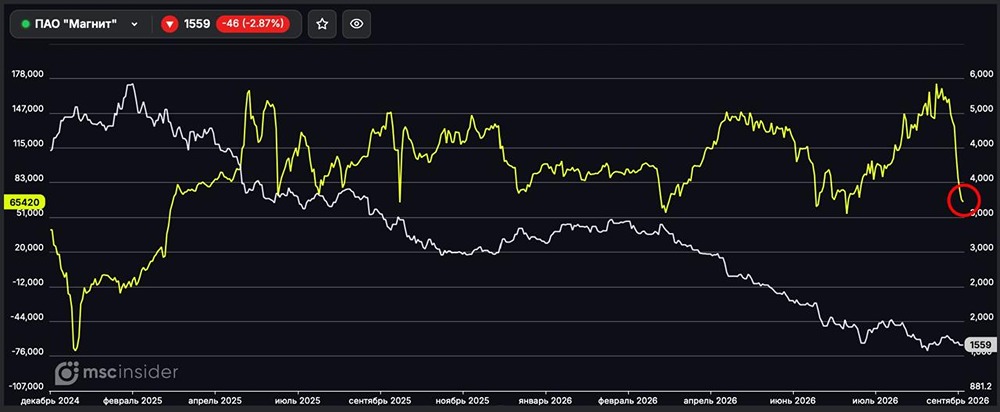
Task: Click the green status dot beside Магнит
Action: coord(26,24)
